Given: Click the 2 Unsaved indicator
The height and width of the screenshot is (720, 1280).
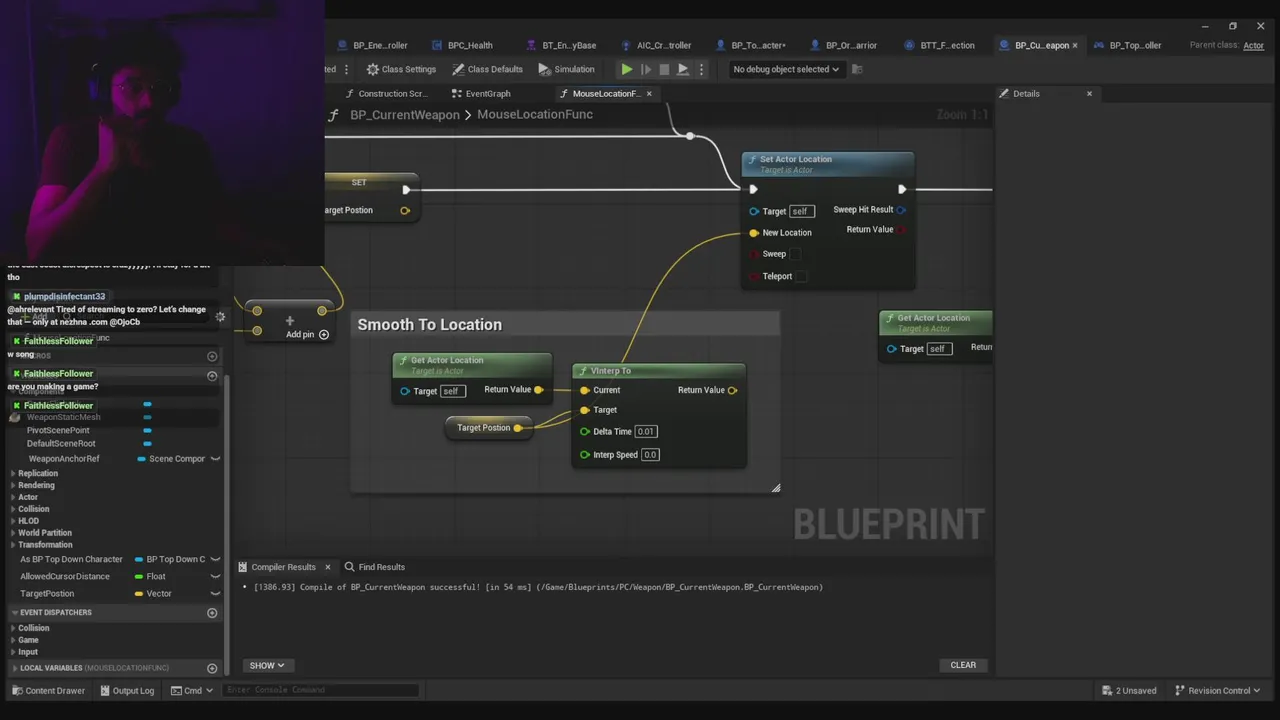Looking at the screenshot, I should pos(1129,690).
